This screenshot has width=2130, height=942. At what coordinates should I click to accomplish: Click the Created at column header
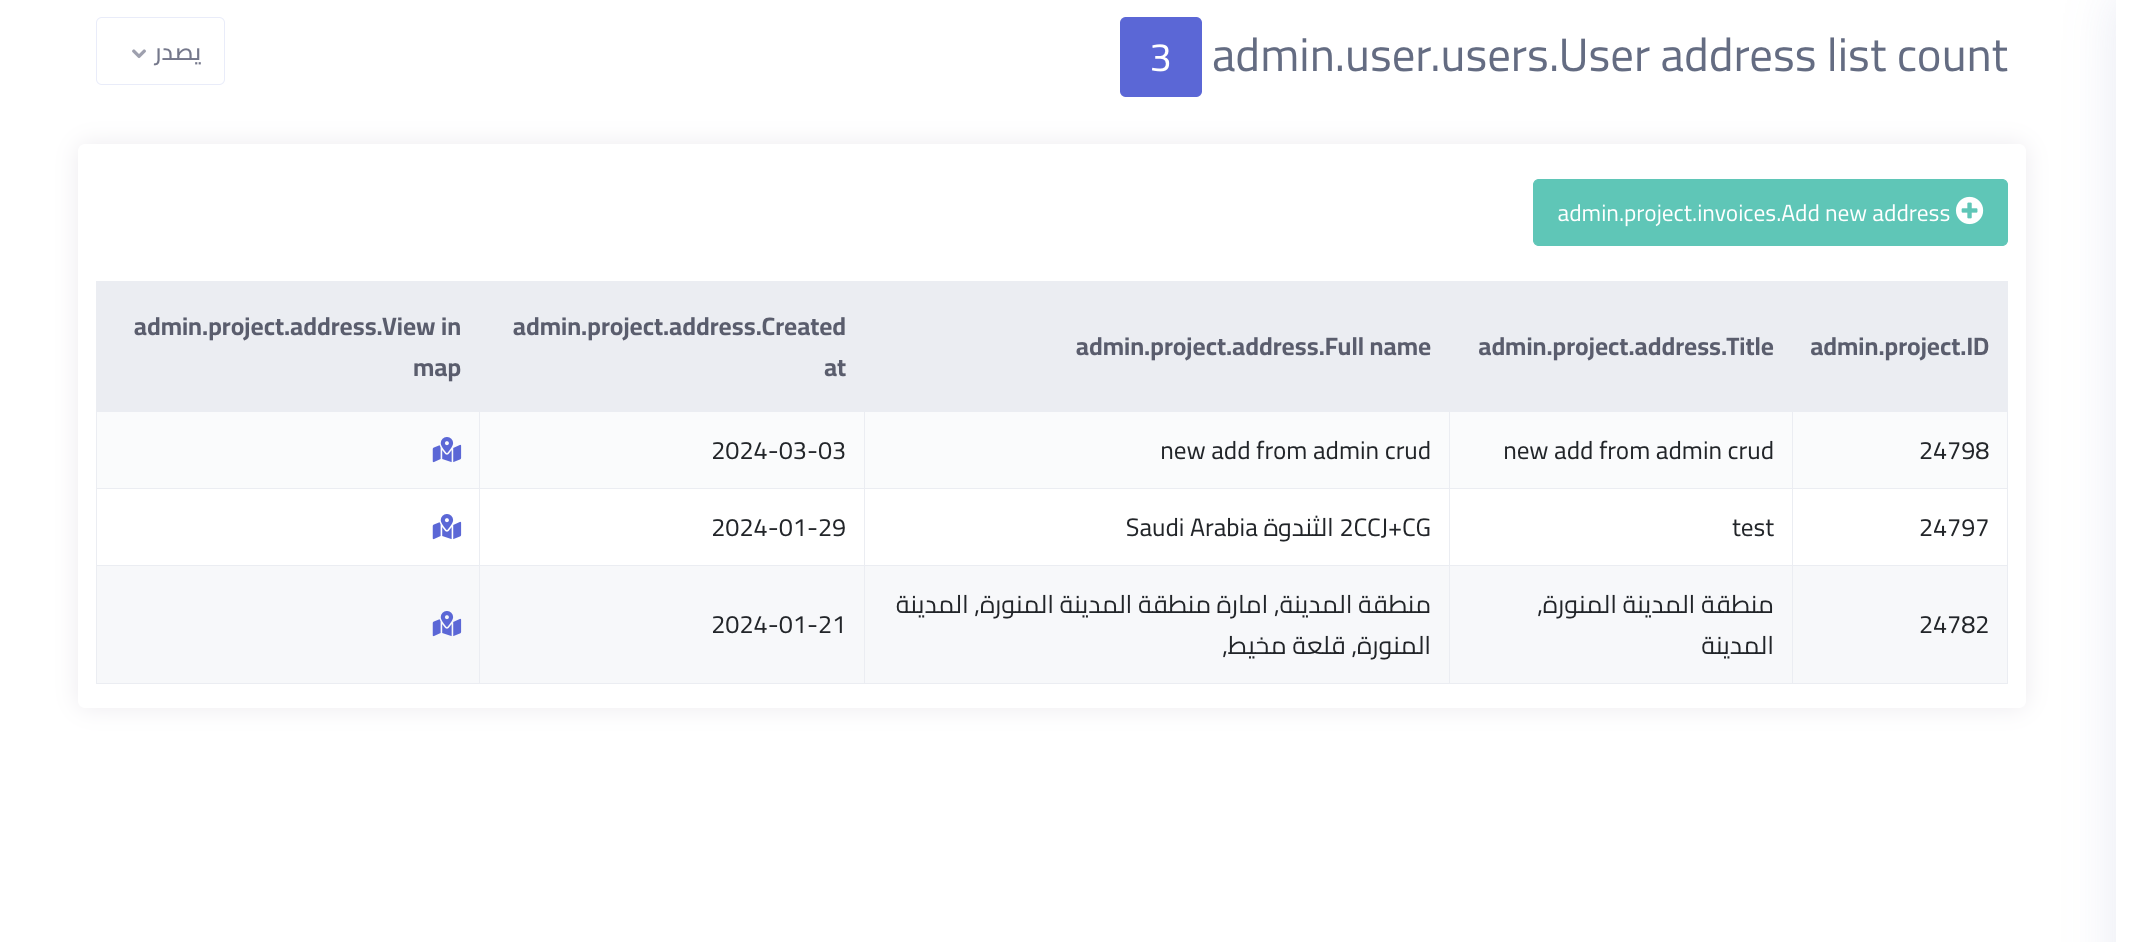679,347
